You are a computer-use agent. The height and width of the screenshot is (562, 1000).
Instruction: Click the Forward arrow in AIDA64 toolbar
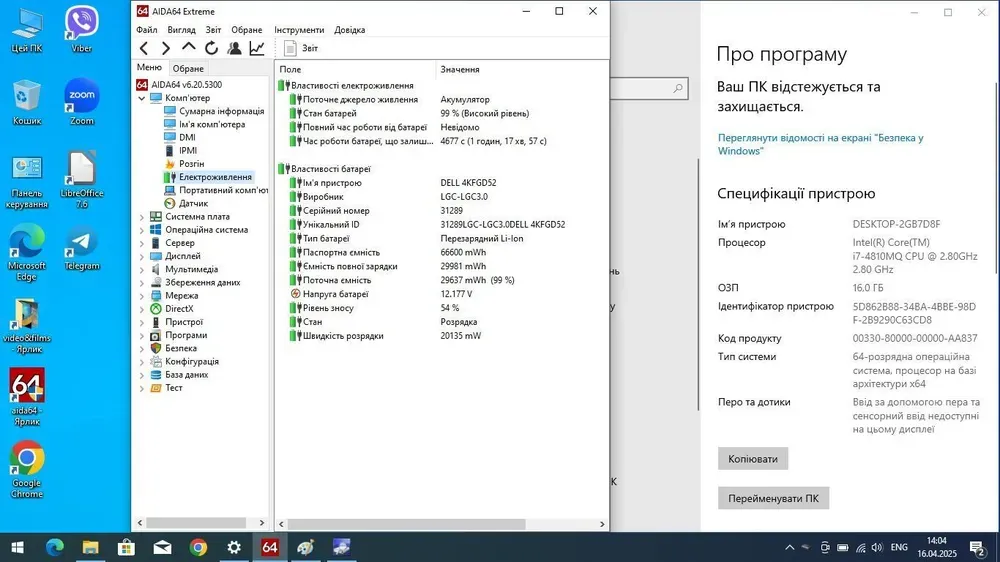(166, 48)
